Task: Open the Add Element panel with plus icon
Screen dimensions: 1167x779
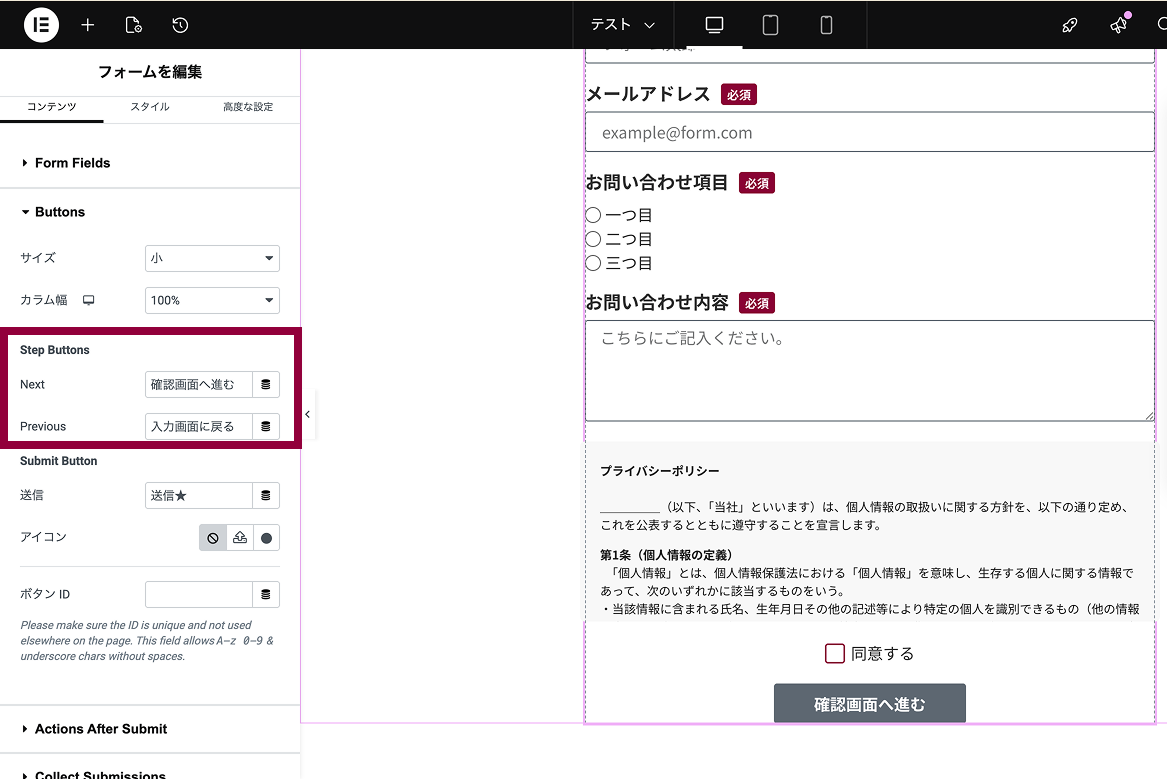Action: pyautogui.click(x=87, y=24)
